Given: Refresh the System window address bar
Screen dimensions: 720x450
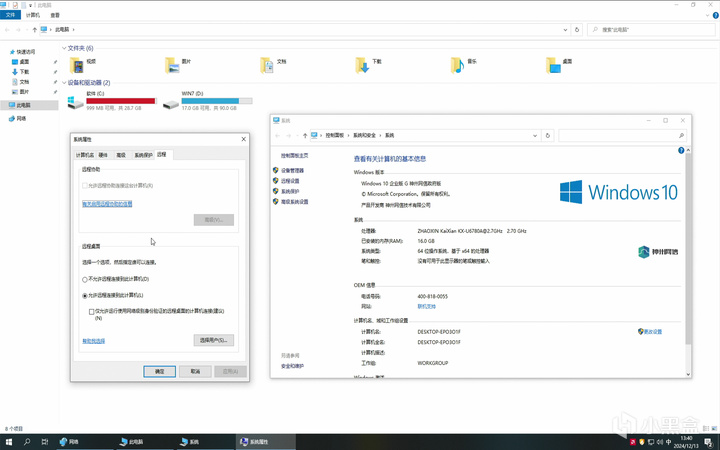Looking at the screenshot, I should point(547,135).
